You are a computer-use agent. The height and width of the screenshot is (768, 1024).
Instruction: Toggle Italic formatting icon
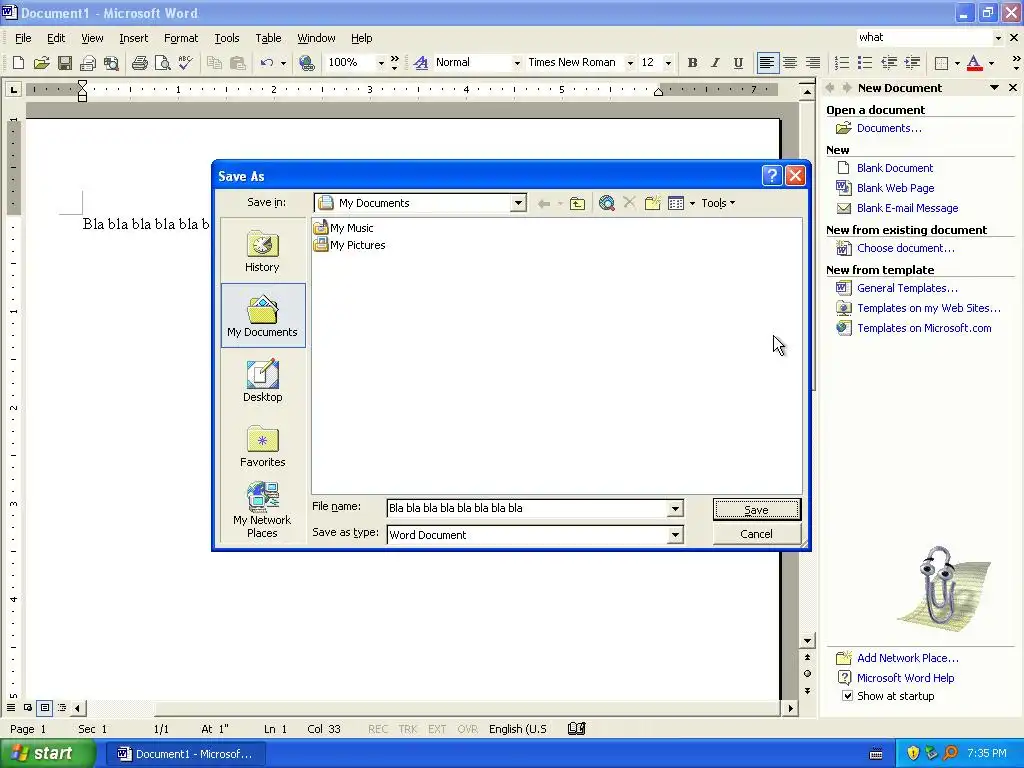(715, 63)
